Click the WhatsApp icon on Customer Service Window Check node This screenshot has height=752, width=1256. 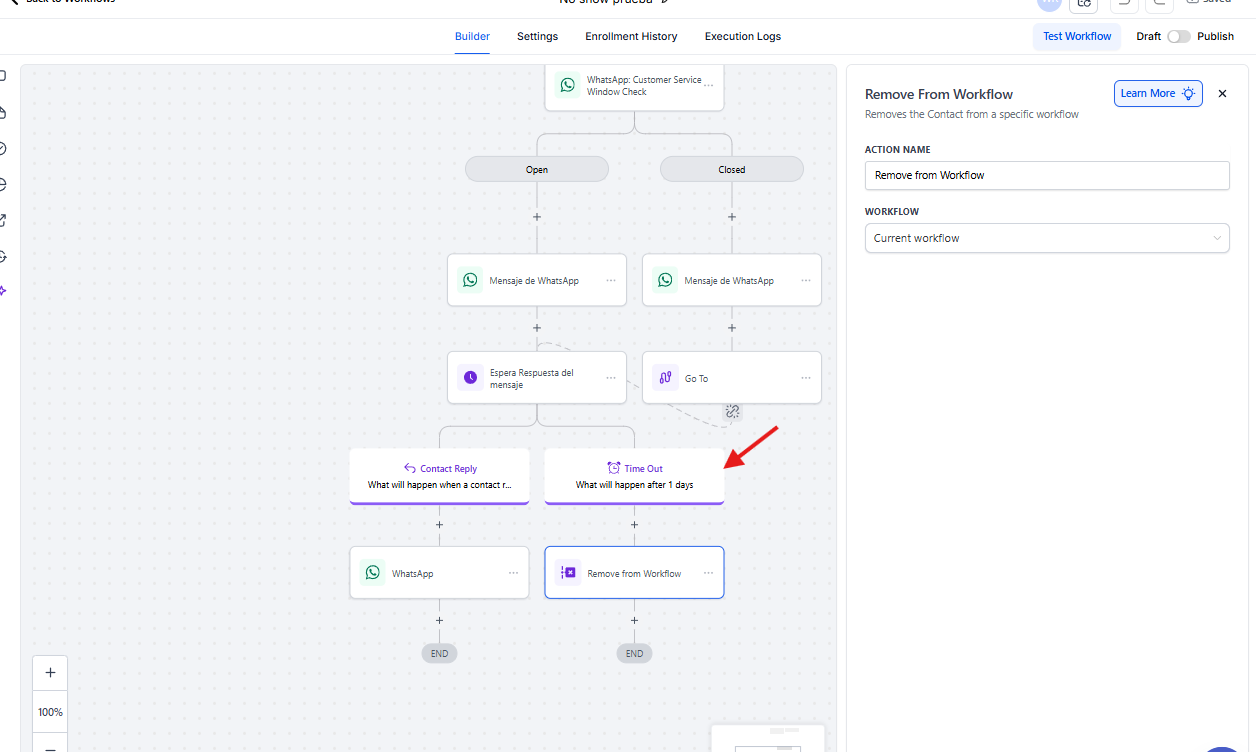568,85
